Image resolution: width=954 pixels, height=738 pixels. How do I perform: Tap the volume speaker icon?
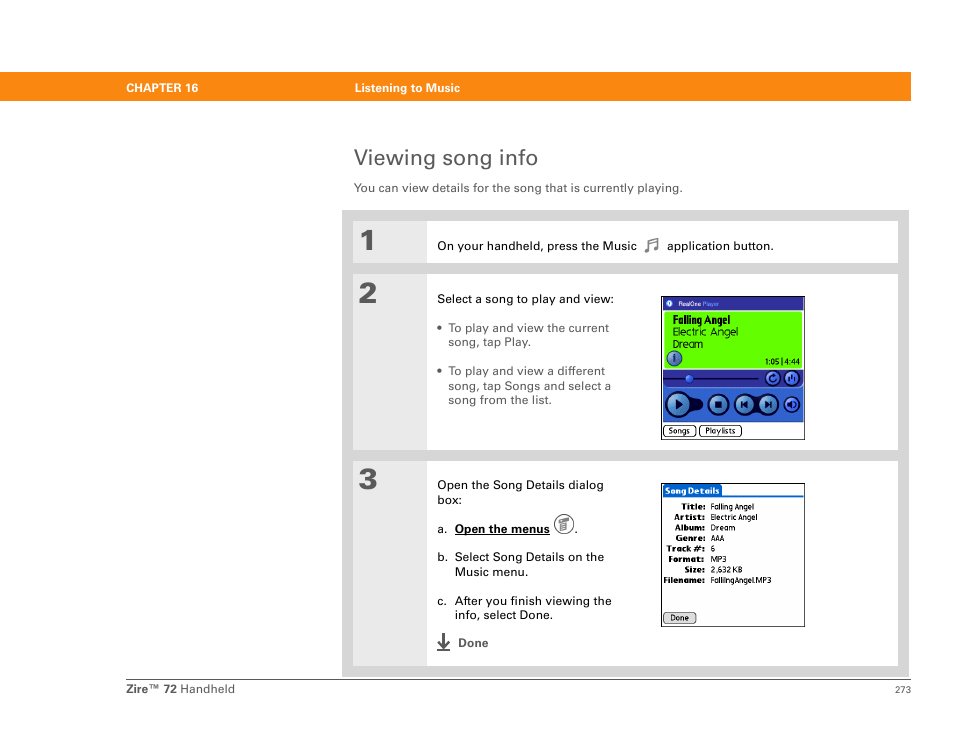pos(792,405)
